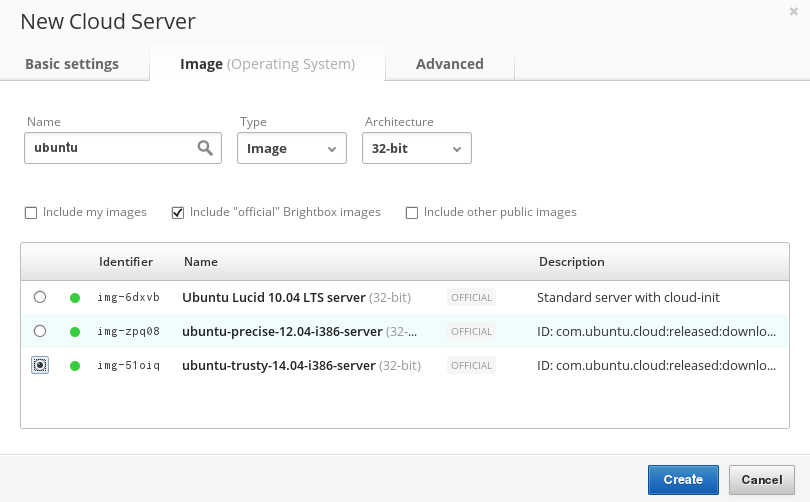This screenshot has height=502, width=810.
Task: Select ubuntu-precise-12.04 radio button
Action: [40, 331]
